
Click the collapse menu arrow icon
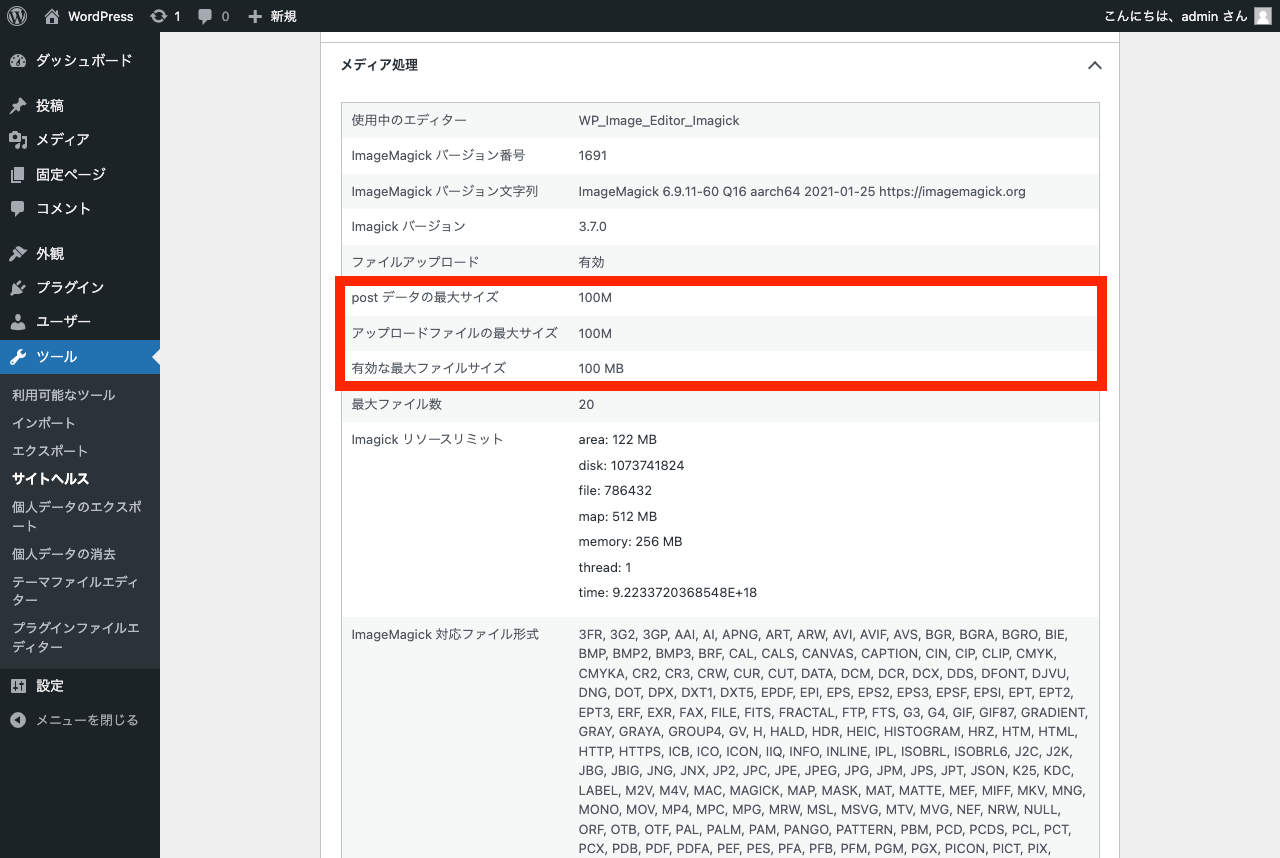[18, 720]
